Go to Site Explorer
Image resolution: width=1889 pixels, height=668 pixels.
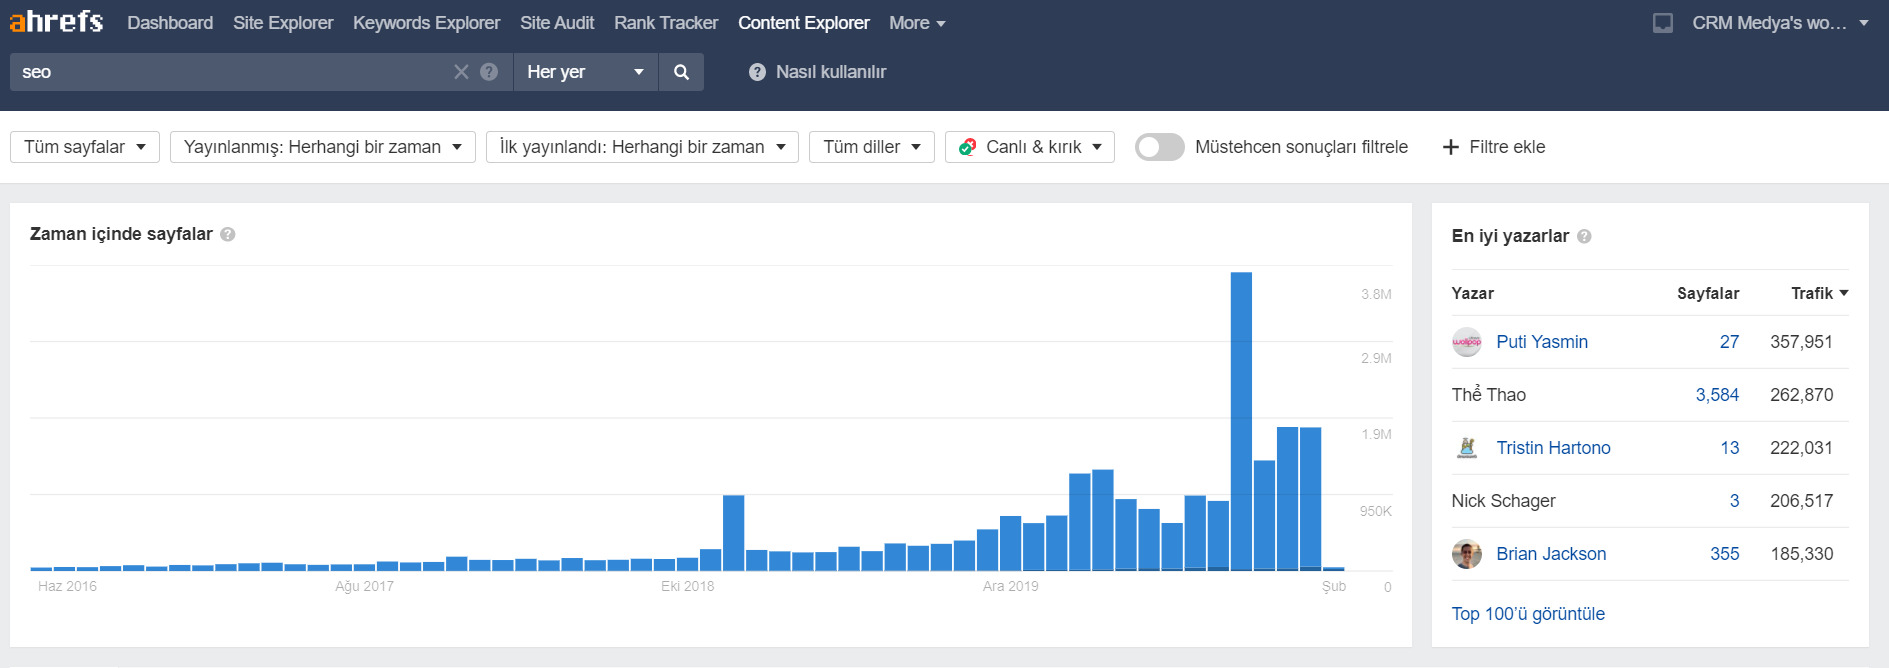pyautogui.click(x=283, y=23)
